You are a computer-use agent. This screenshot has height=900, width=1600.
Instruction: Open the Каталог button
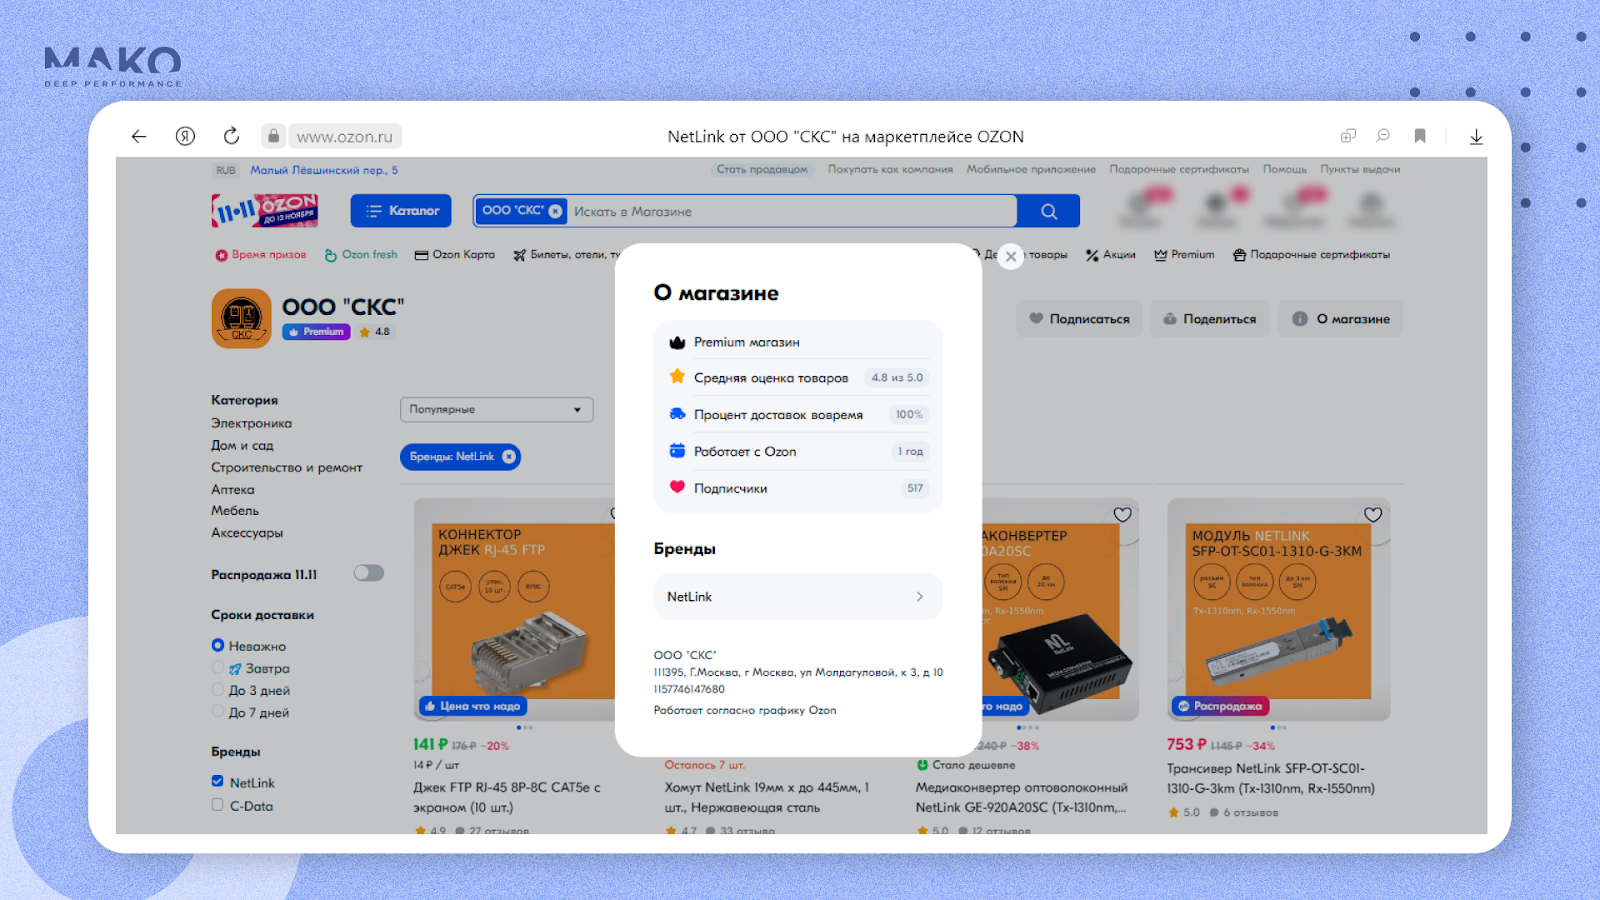coord(401,211)
